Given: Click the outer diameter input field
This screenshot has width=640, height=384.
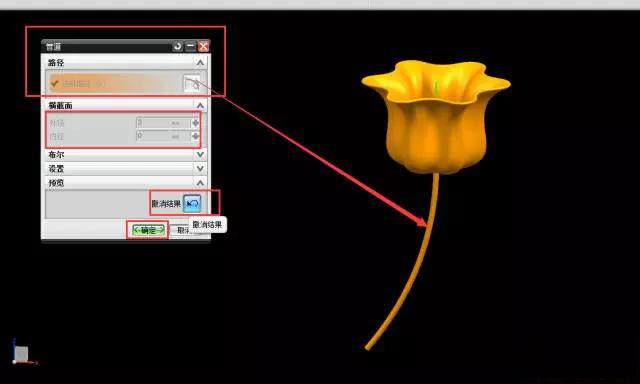Looking at the screenshot, I should pos(163,123).
